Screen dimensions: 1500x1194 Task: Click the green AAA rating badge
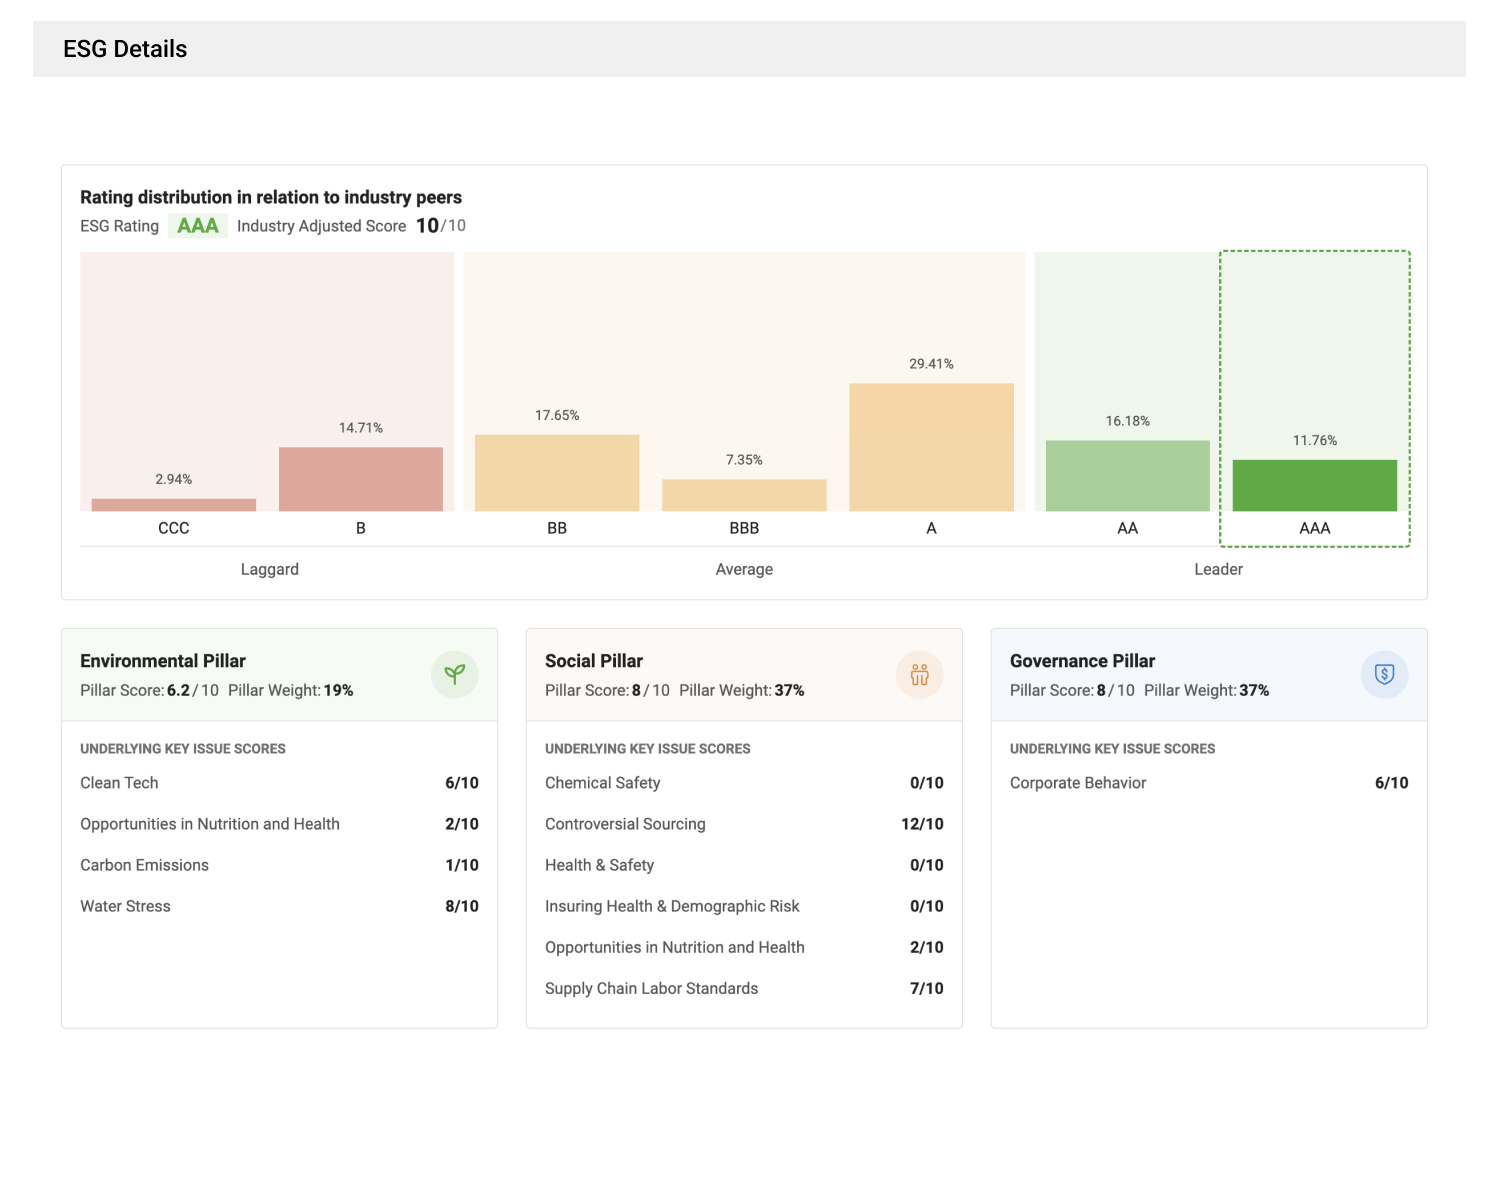198,226
